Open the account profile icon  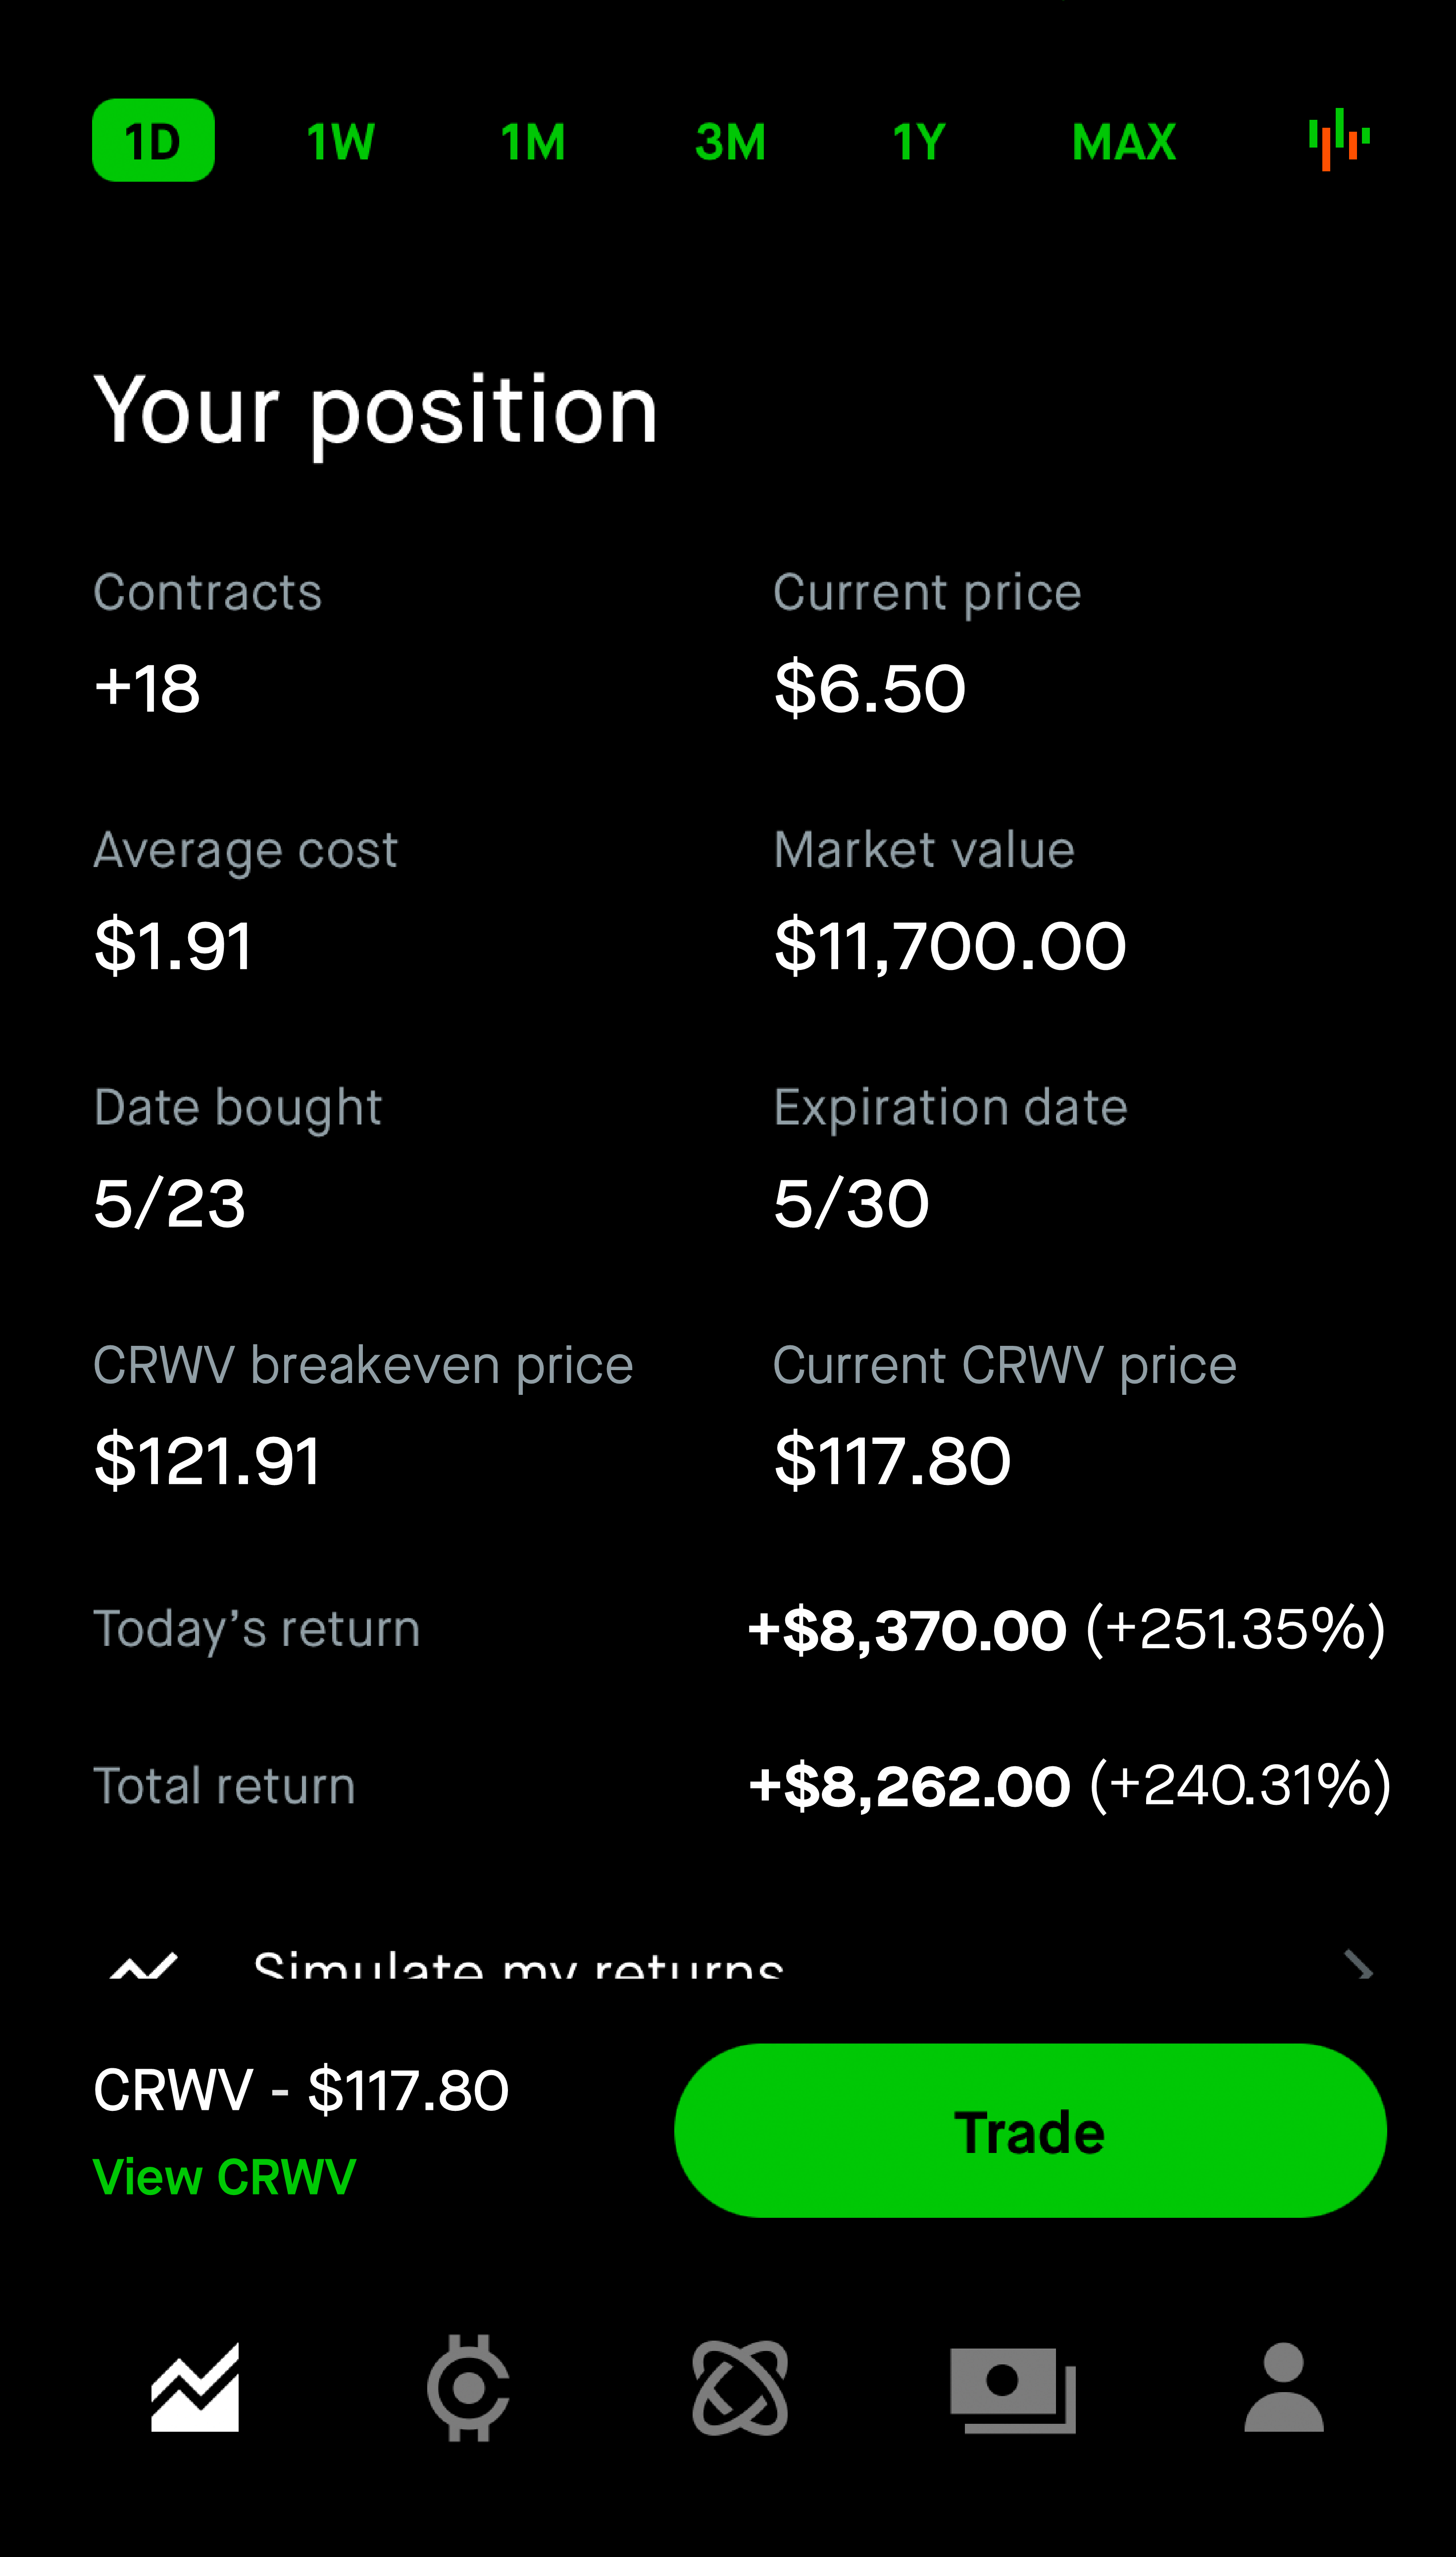1284,2387
